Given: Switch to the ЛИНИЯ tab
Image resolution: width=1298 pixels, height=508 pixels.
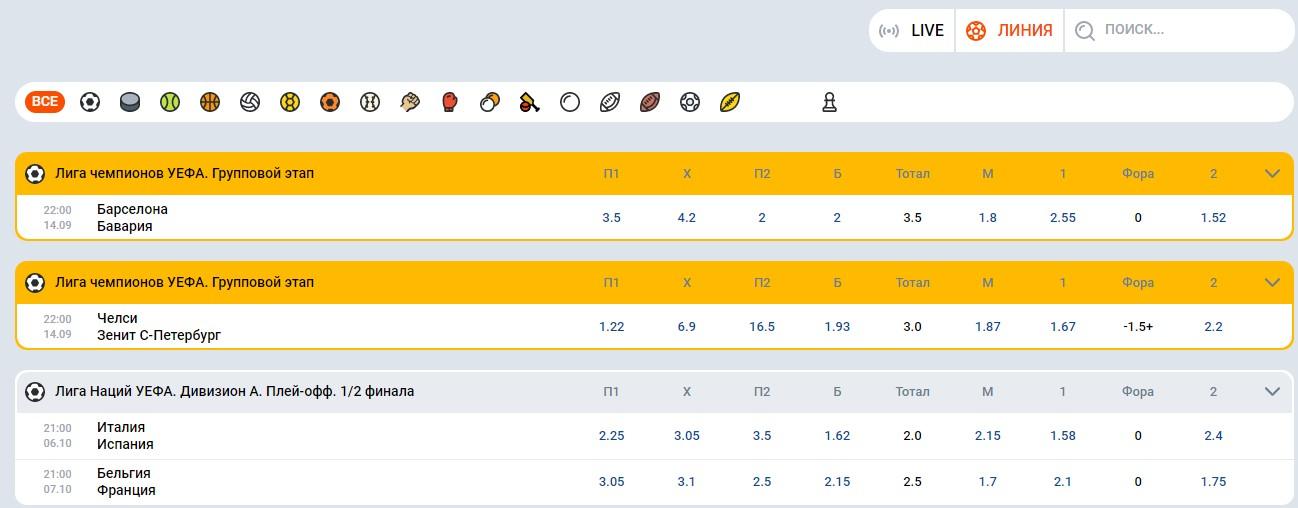Looking at the screenshot, I should [x=1009, y=30].
